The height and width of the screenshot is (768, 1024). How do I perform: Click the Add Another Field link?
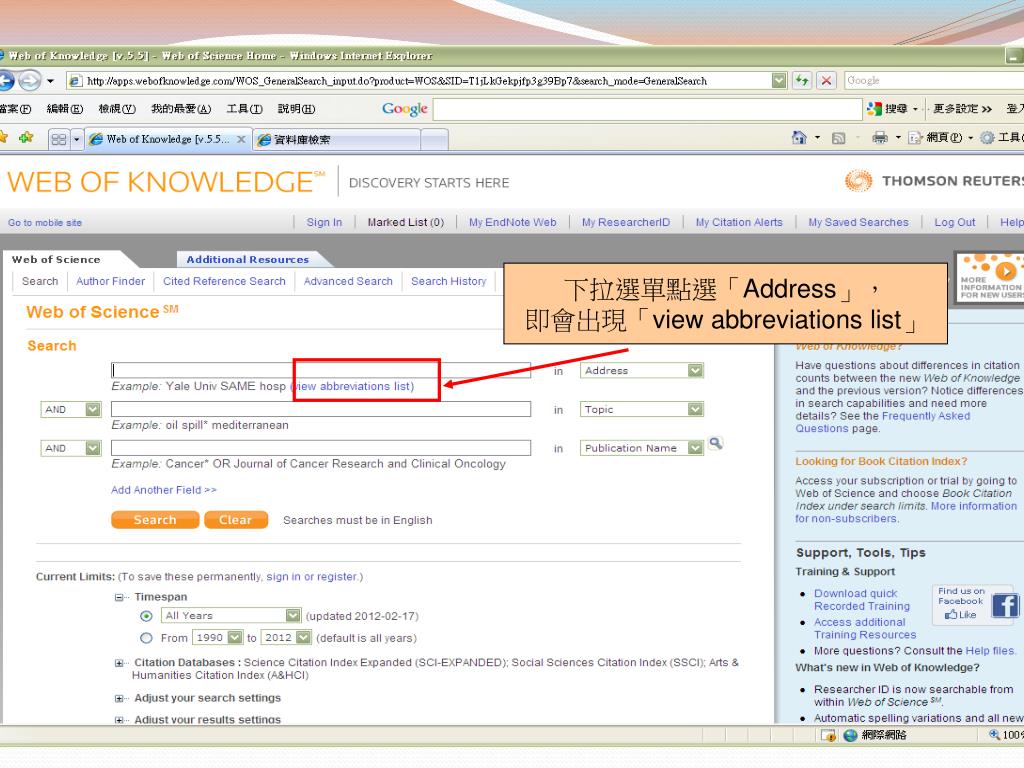[x=163, y=490]
